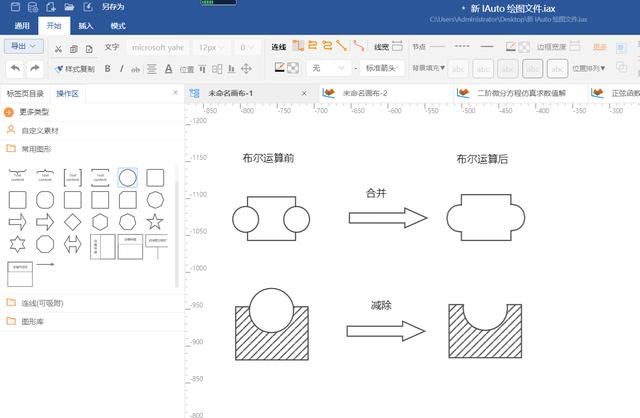Image resolution: width=640 pixels, height=418 pixels.
Task: Select the orthogonal connector line style
Action: click(298, 46)
